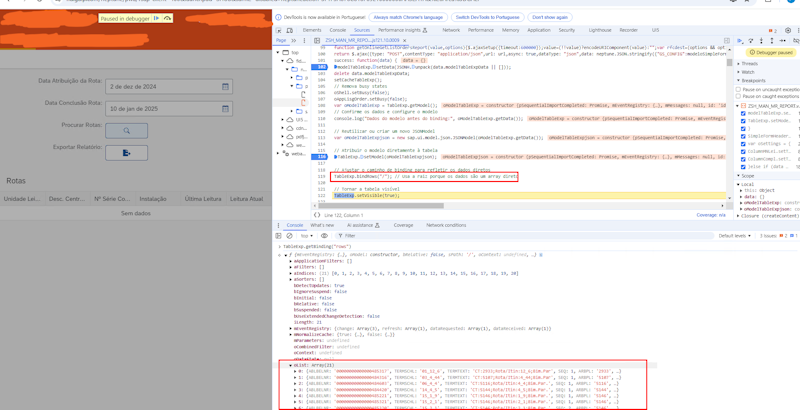Image resolution: width=800 pixels, height=410 pixels.
Task: Click the console live expression eye icon
Action: click(324, 236)
